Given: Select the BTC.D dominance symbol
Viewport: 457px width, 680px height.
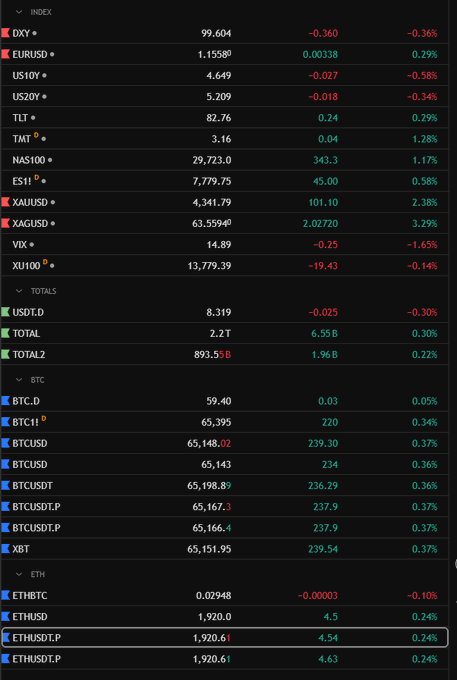Looking at the screenshot, I should [x=26, y=401].
